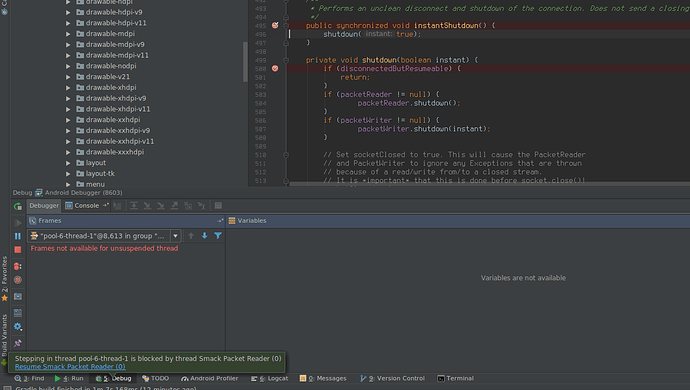
Task: Click the Mute Breakpoints icon
Action: tap(18, 280)
